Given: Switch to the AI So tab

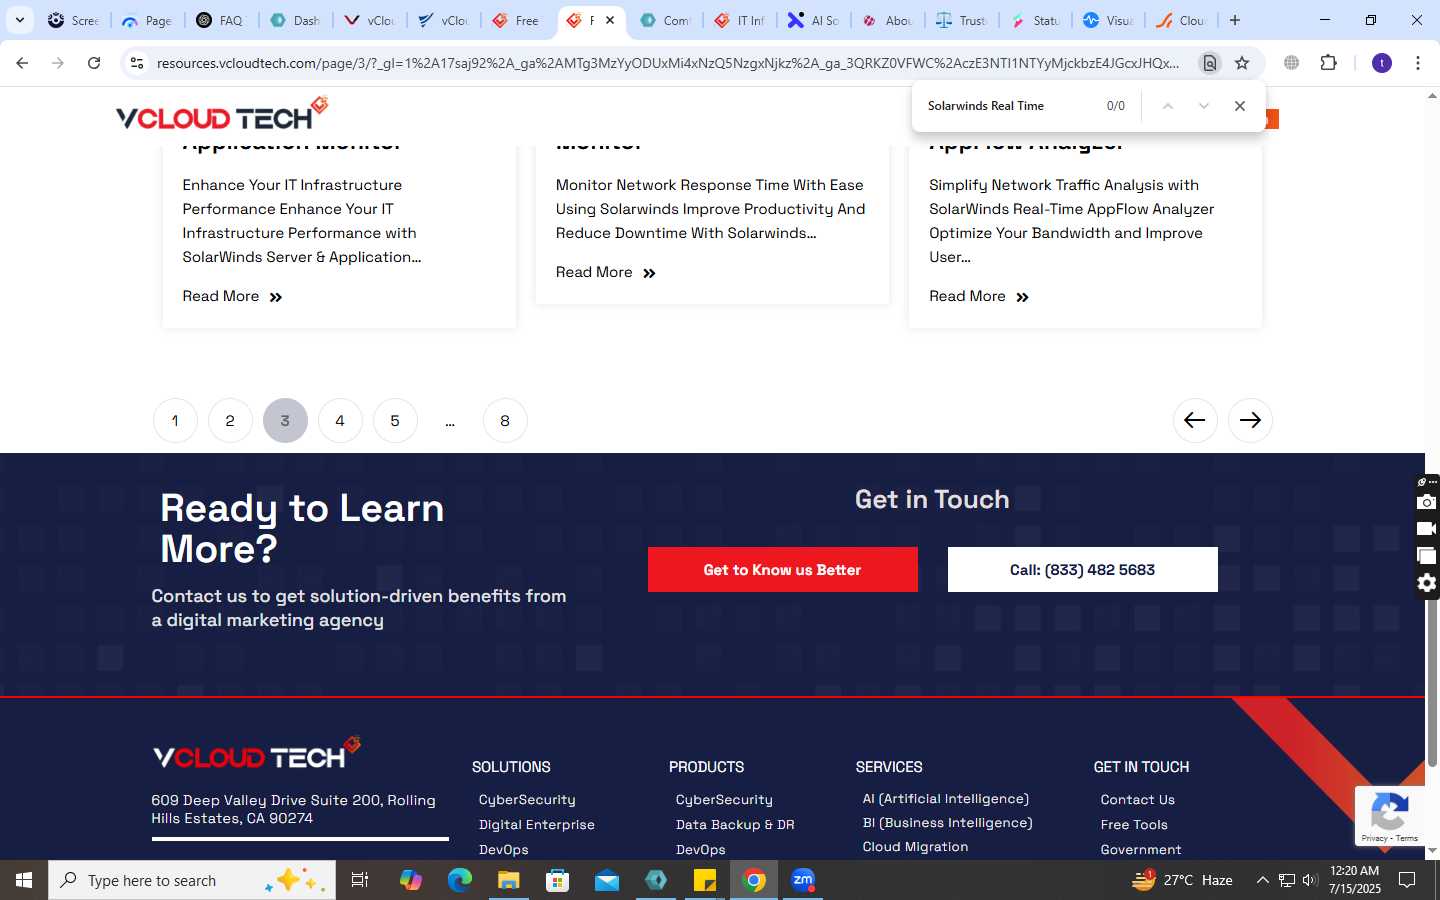Looking at the screenshot, I should 814,20.
